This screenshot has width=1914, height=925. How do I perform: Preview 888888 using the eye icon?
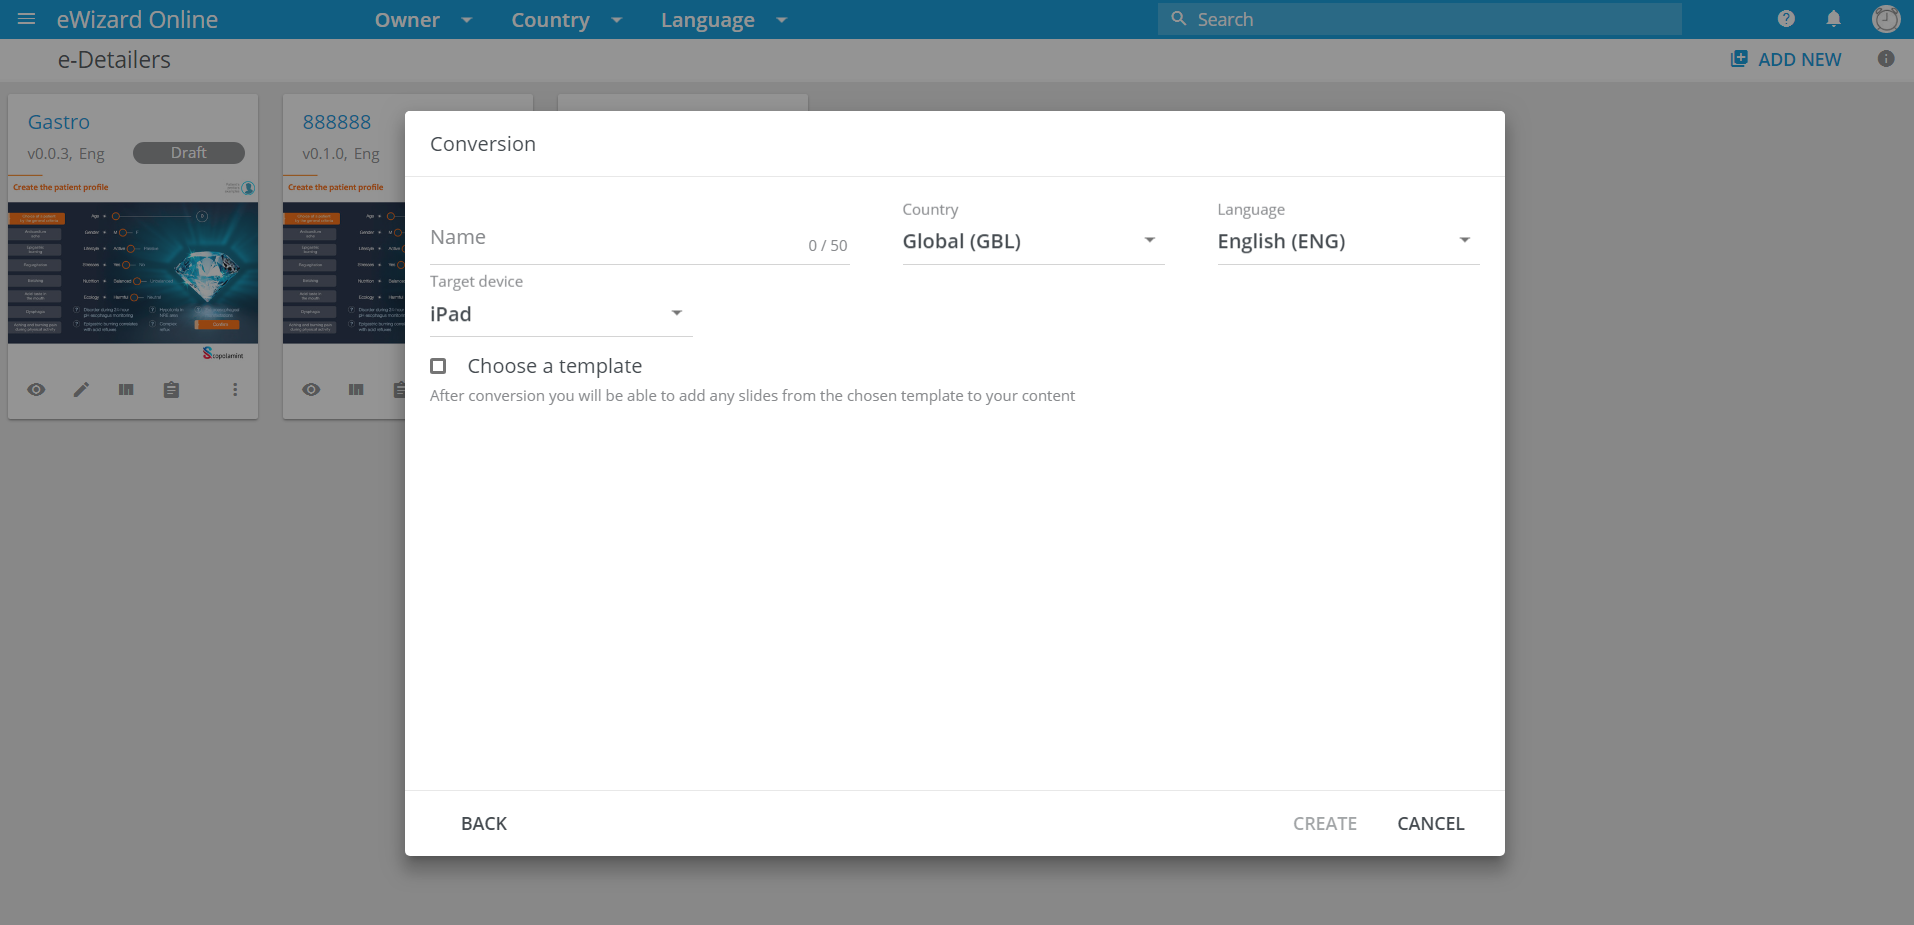(x=311, y=390)
